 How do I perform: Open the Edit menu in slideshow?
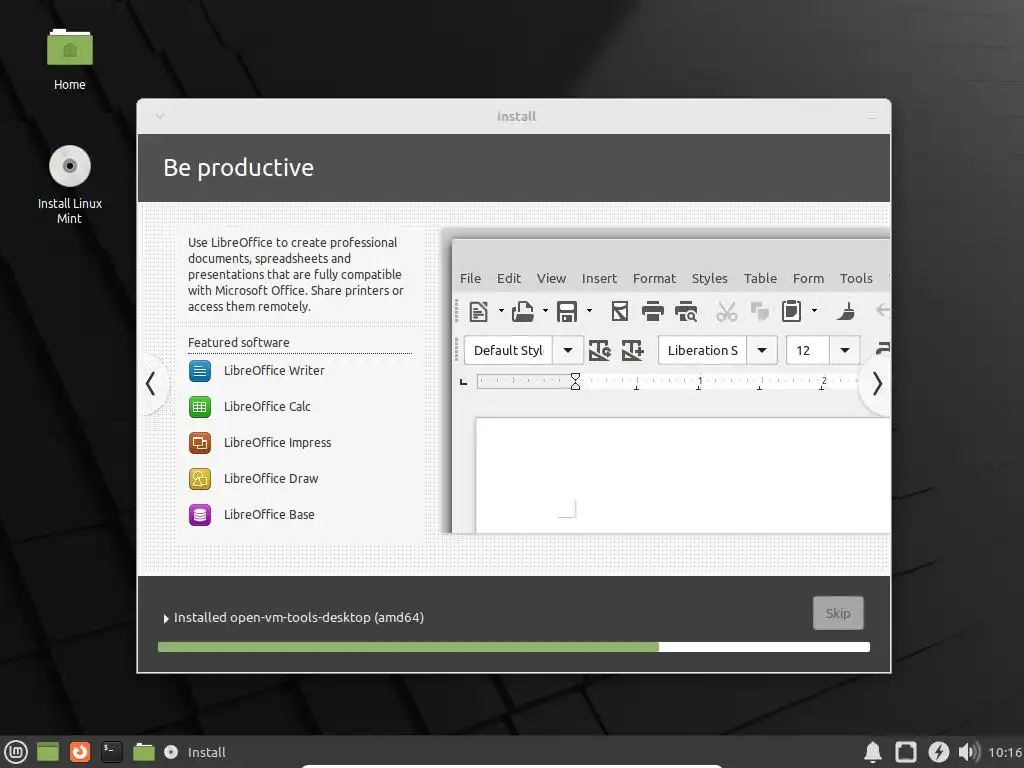509,279
